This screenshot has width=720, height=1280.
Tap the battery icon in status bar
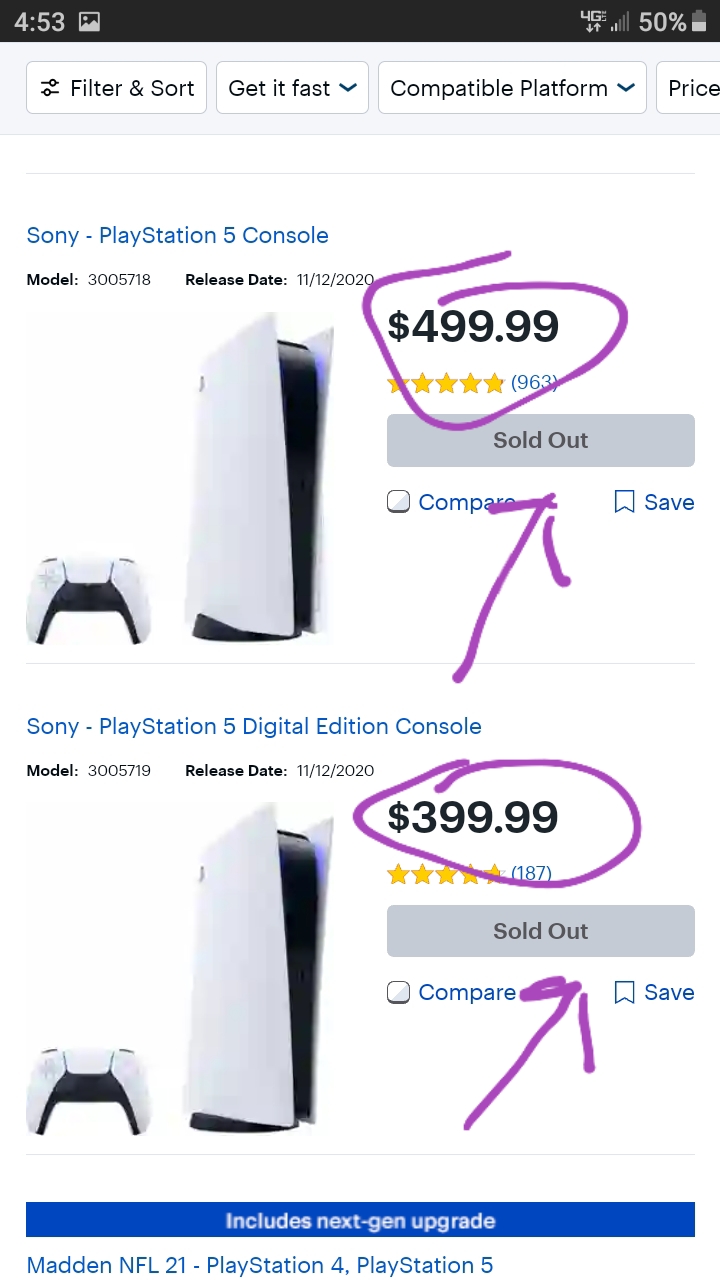699,21
